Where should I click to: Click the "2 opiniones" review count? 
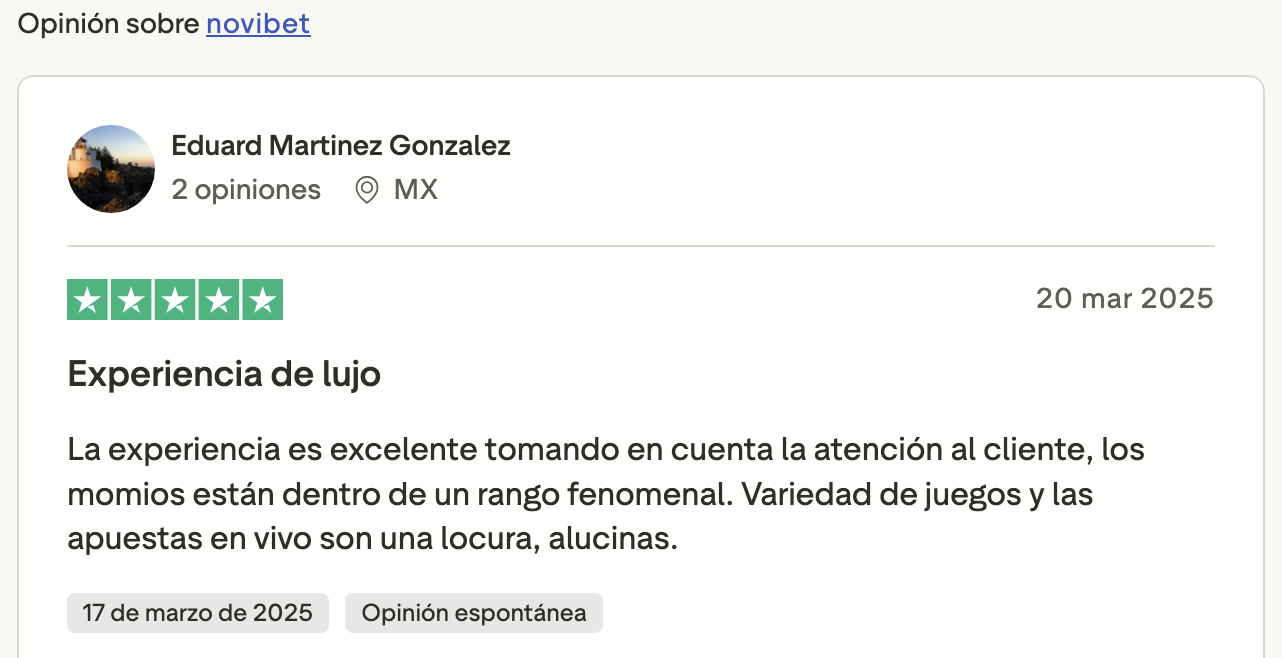point(246,190)
